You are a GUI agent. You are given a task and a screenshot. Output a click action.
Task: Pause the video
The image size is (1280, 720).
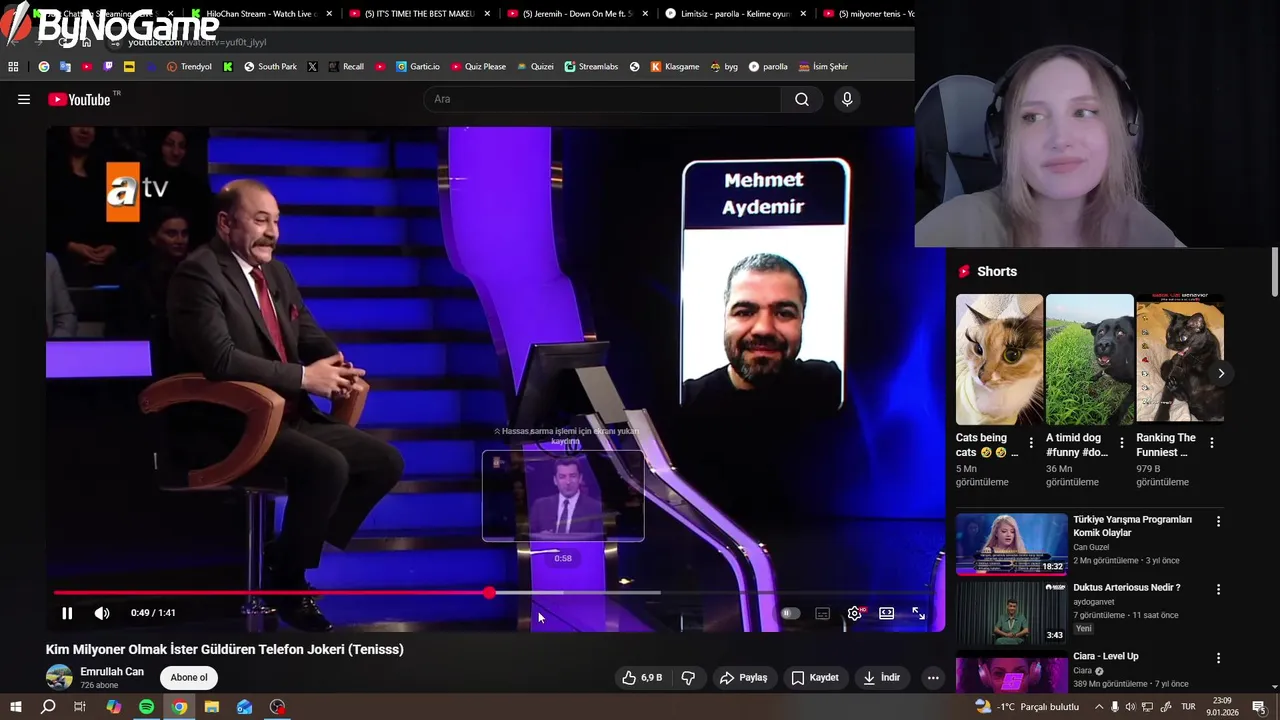click(x=67, y=613)
